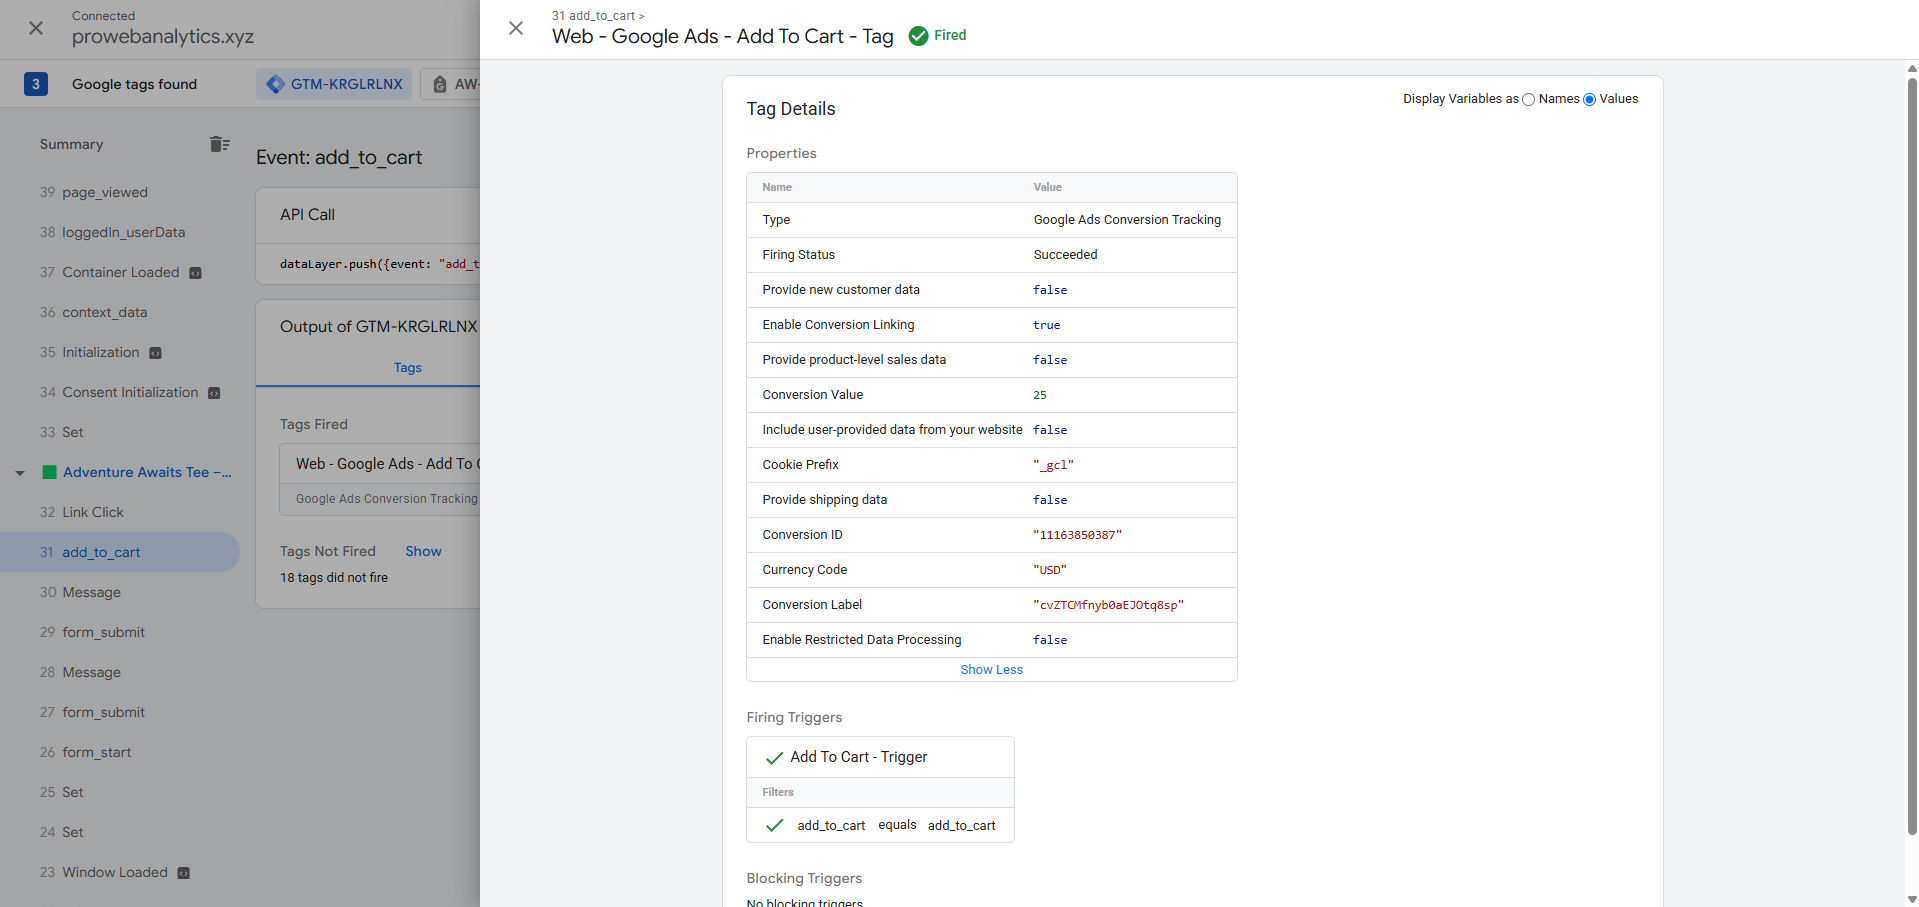Click the Add To Cart - Trigger entry

pos(858,757)
